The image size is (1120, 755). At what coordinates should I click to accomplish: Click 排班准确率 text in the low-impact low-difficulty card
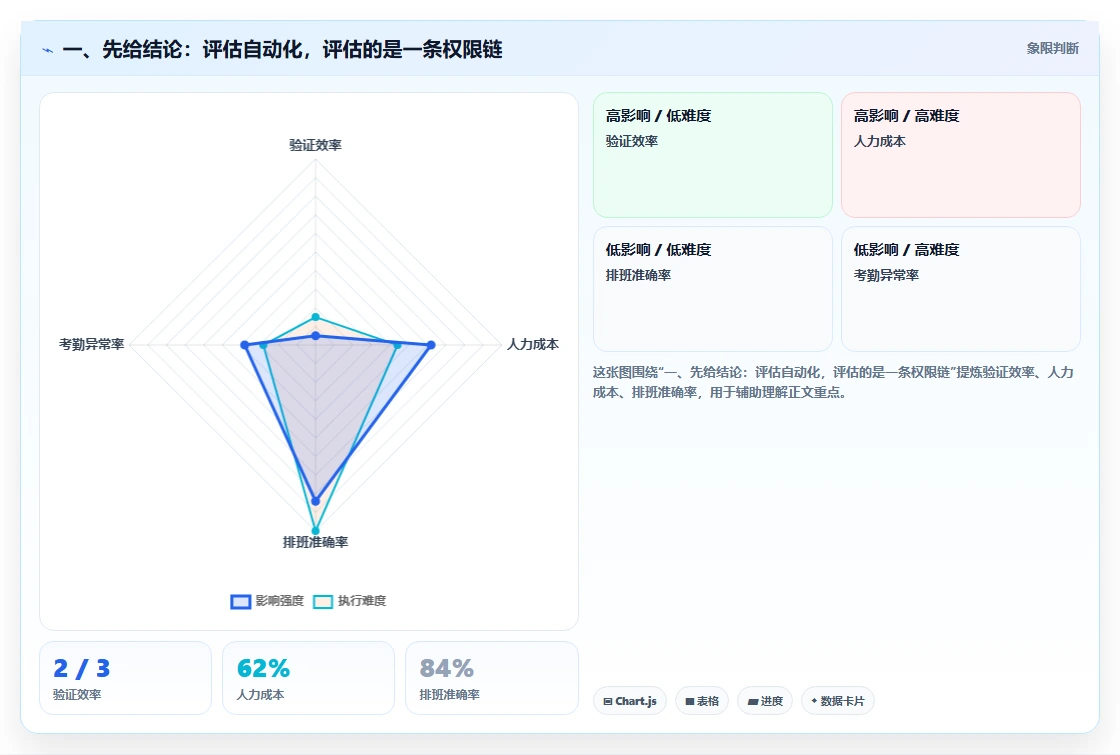(639, 275)
